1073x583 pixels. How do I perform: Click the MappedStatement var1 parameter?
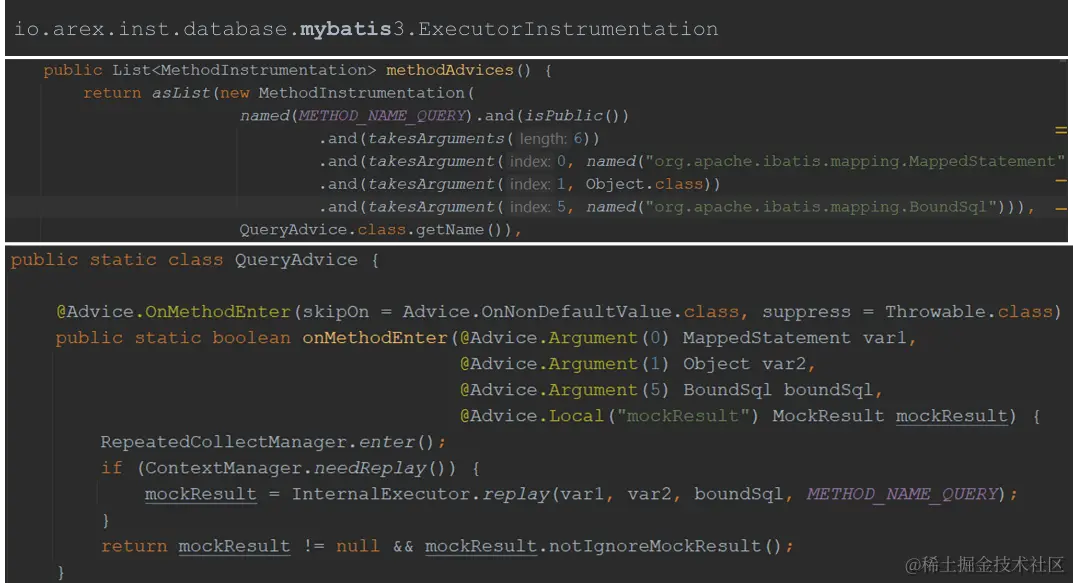[x=794, y=338]
